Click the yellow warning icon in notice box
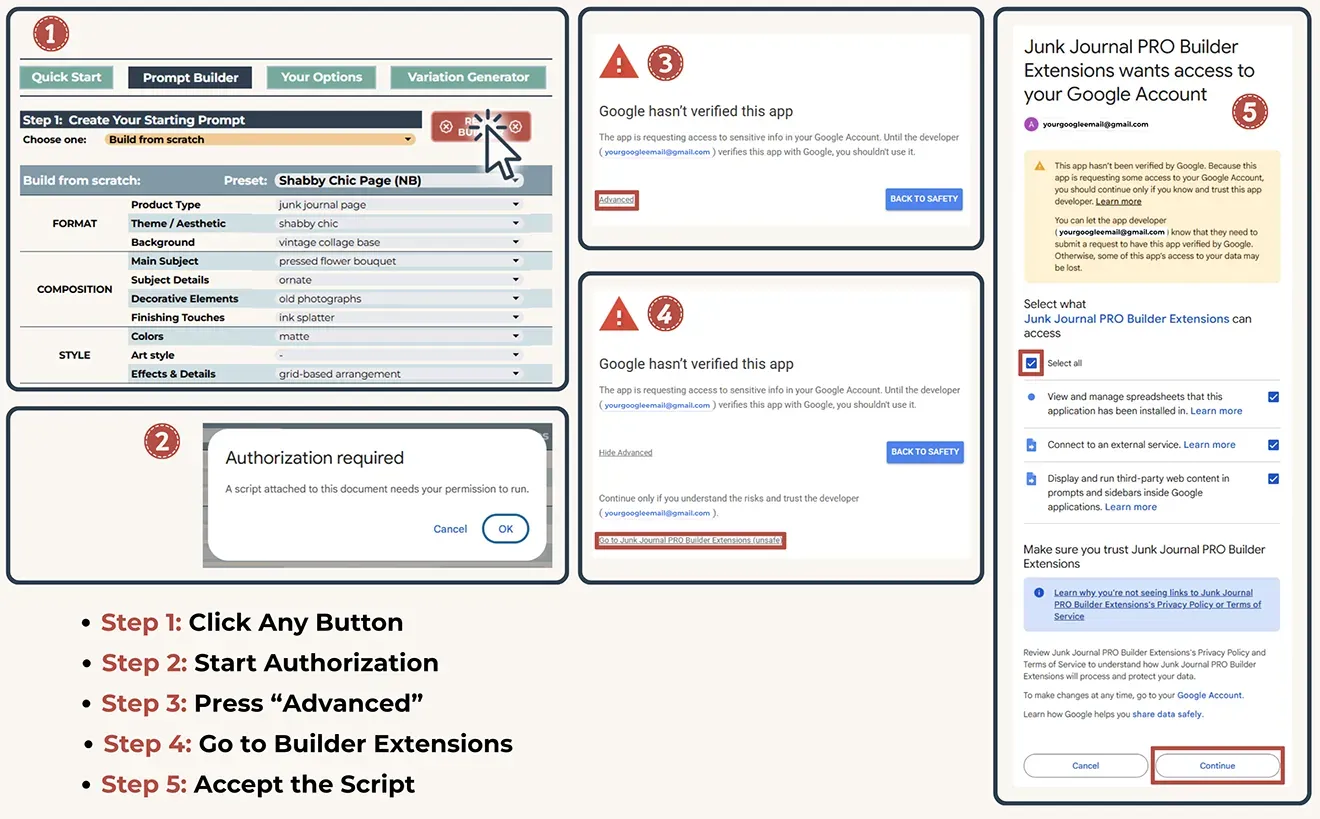 [1040, 166]
